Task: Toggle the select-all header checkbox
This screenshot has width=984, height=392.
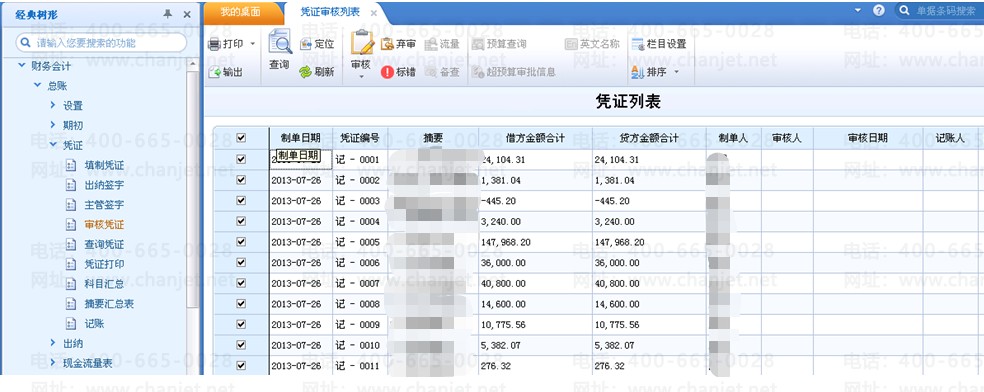Action: point(241,139)
